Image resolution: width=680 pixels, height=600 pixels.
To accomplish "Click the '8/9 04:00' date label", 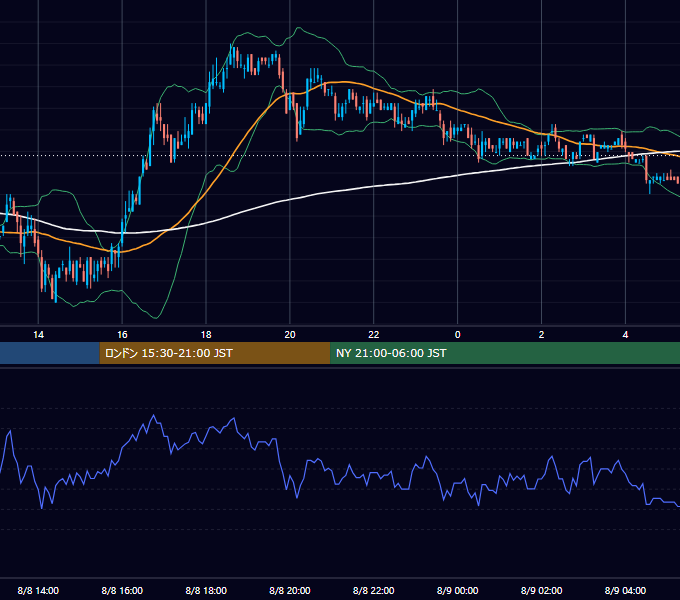I will [625, 590].
